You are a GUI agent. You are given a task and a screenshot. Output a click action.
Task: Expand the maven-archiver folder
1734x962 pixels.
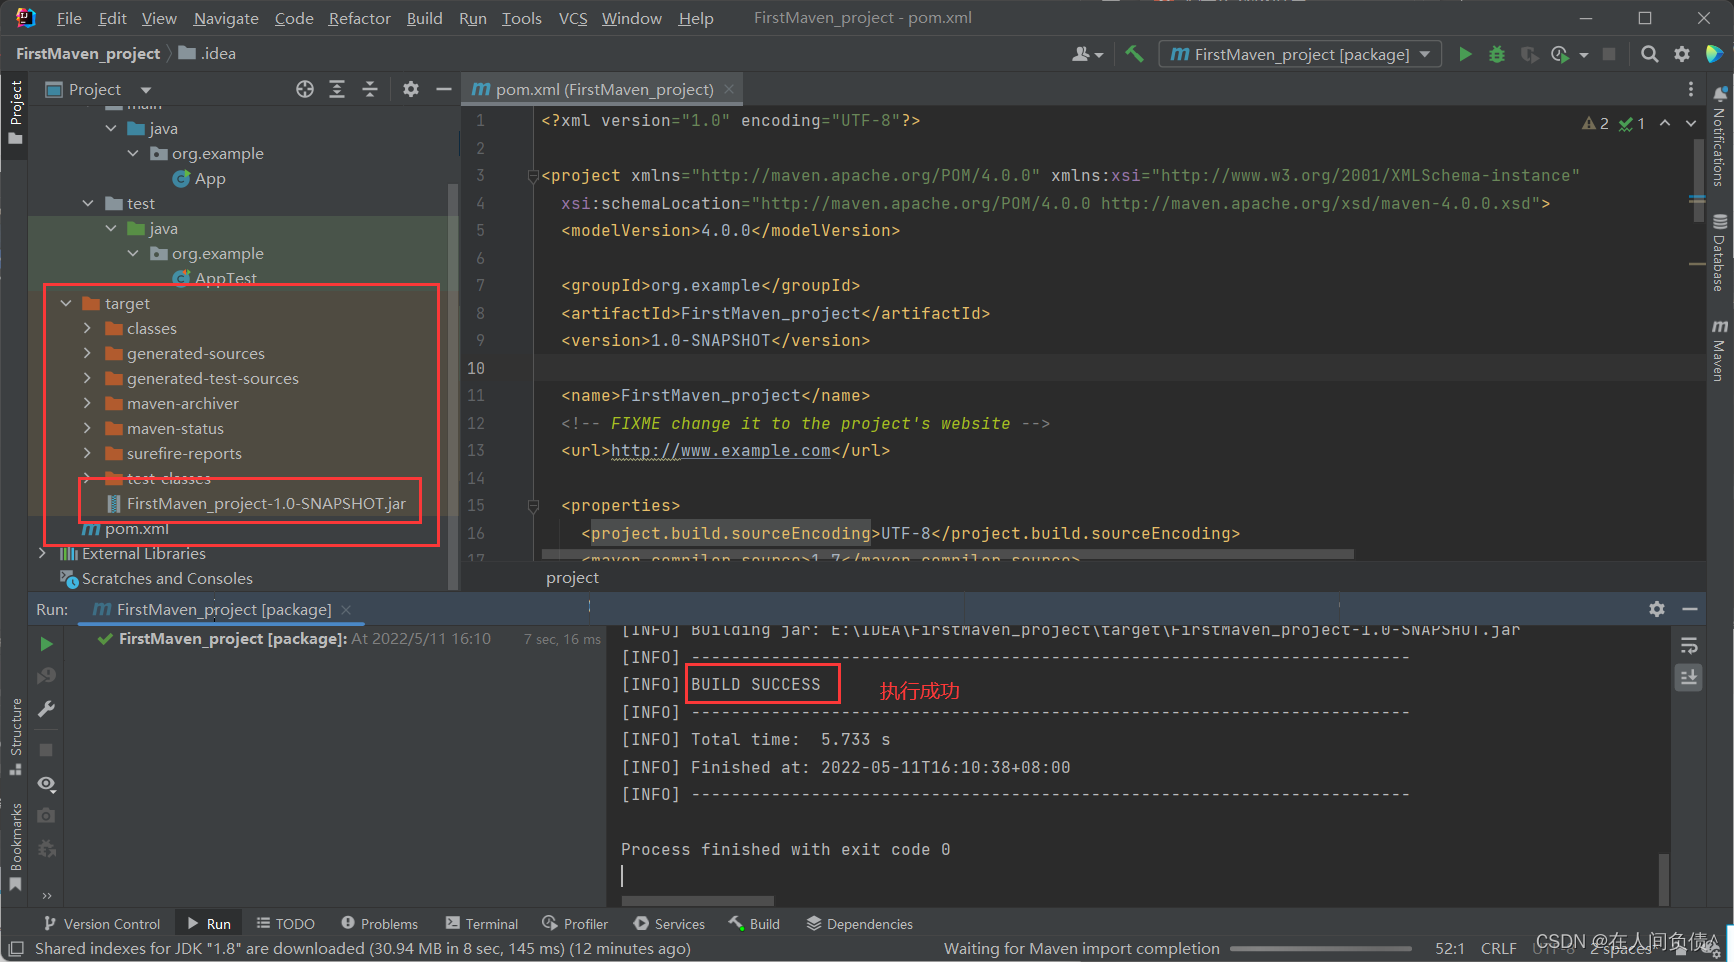coord(88,403)
